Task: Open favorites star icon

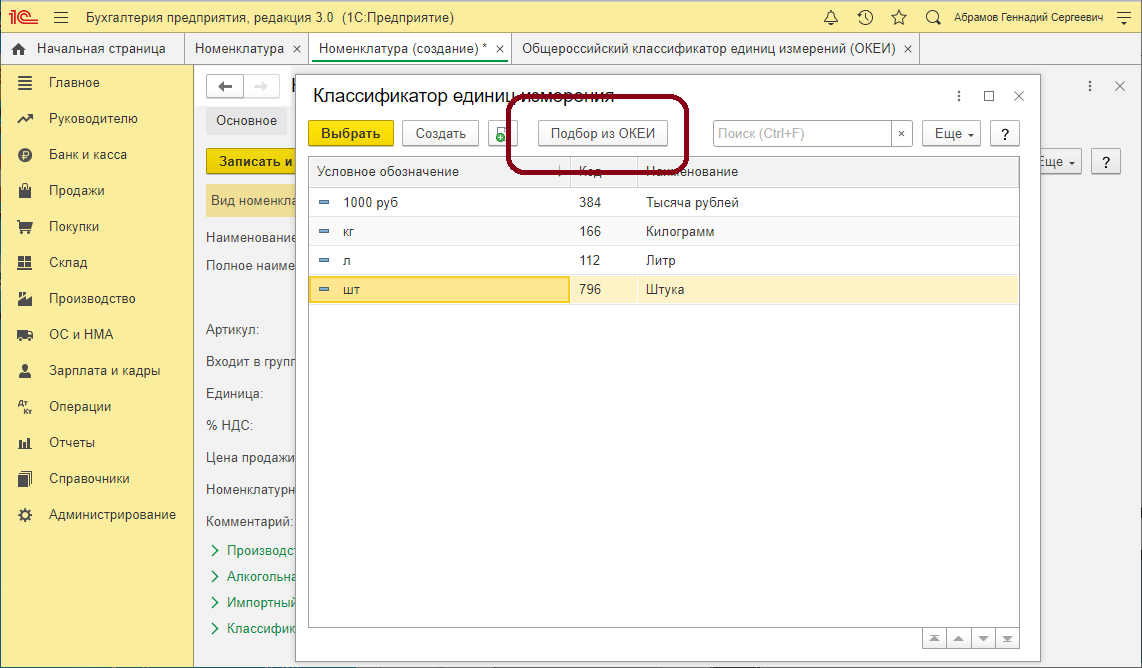Action: [898, 18]
